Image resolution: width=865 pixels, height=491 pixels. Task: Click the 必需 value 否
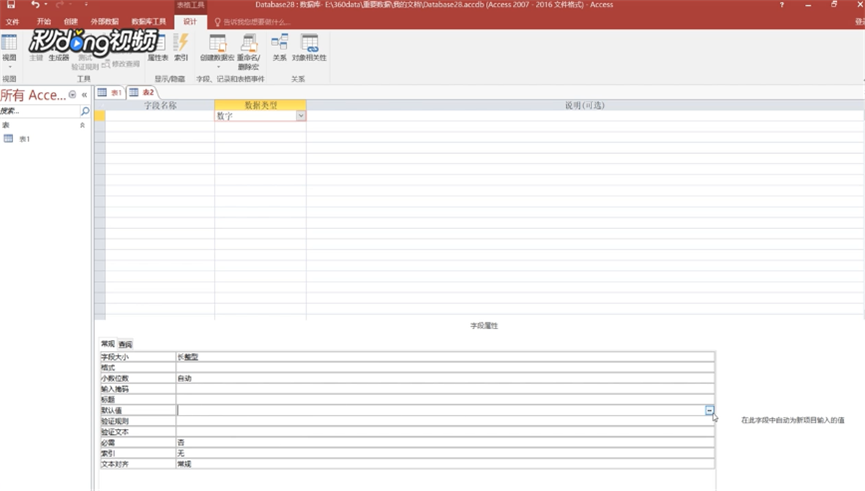point(445,442)
